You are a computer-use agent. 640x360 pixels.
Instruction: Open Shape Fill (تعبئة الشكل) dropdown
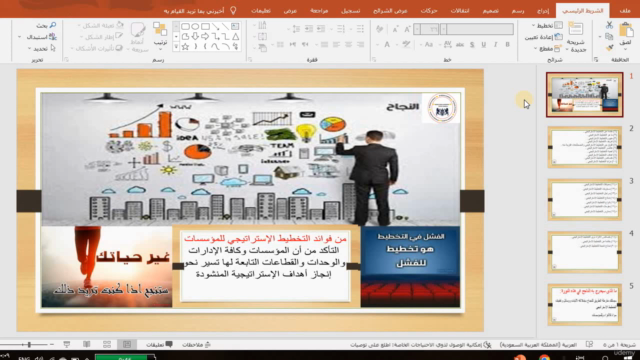[x=101, y=26]
